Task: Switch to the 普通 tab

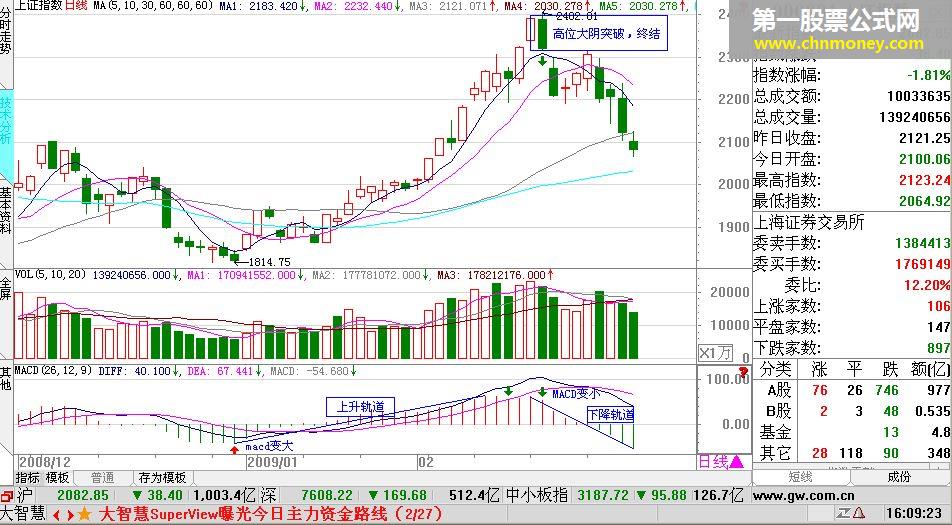Action: click(103, 478)
